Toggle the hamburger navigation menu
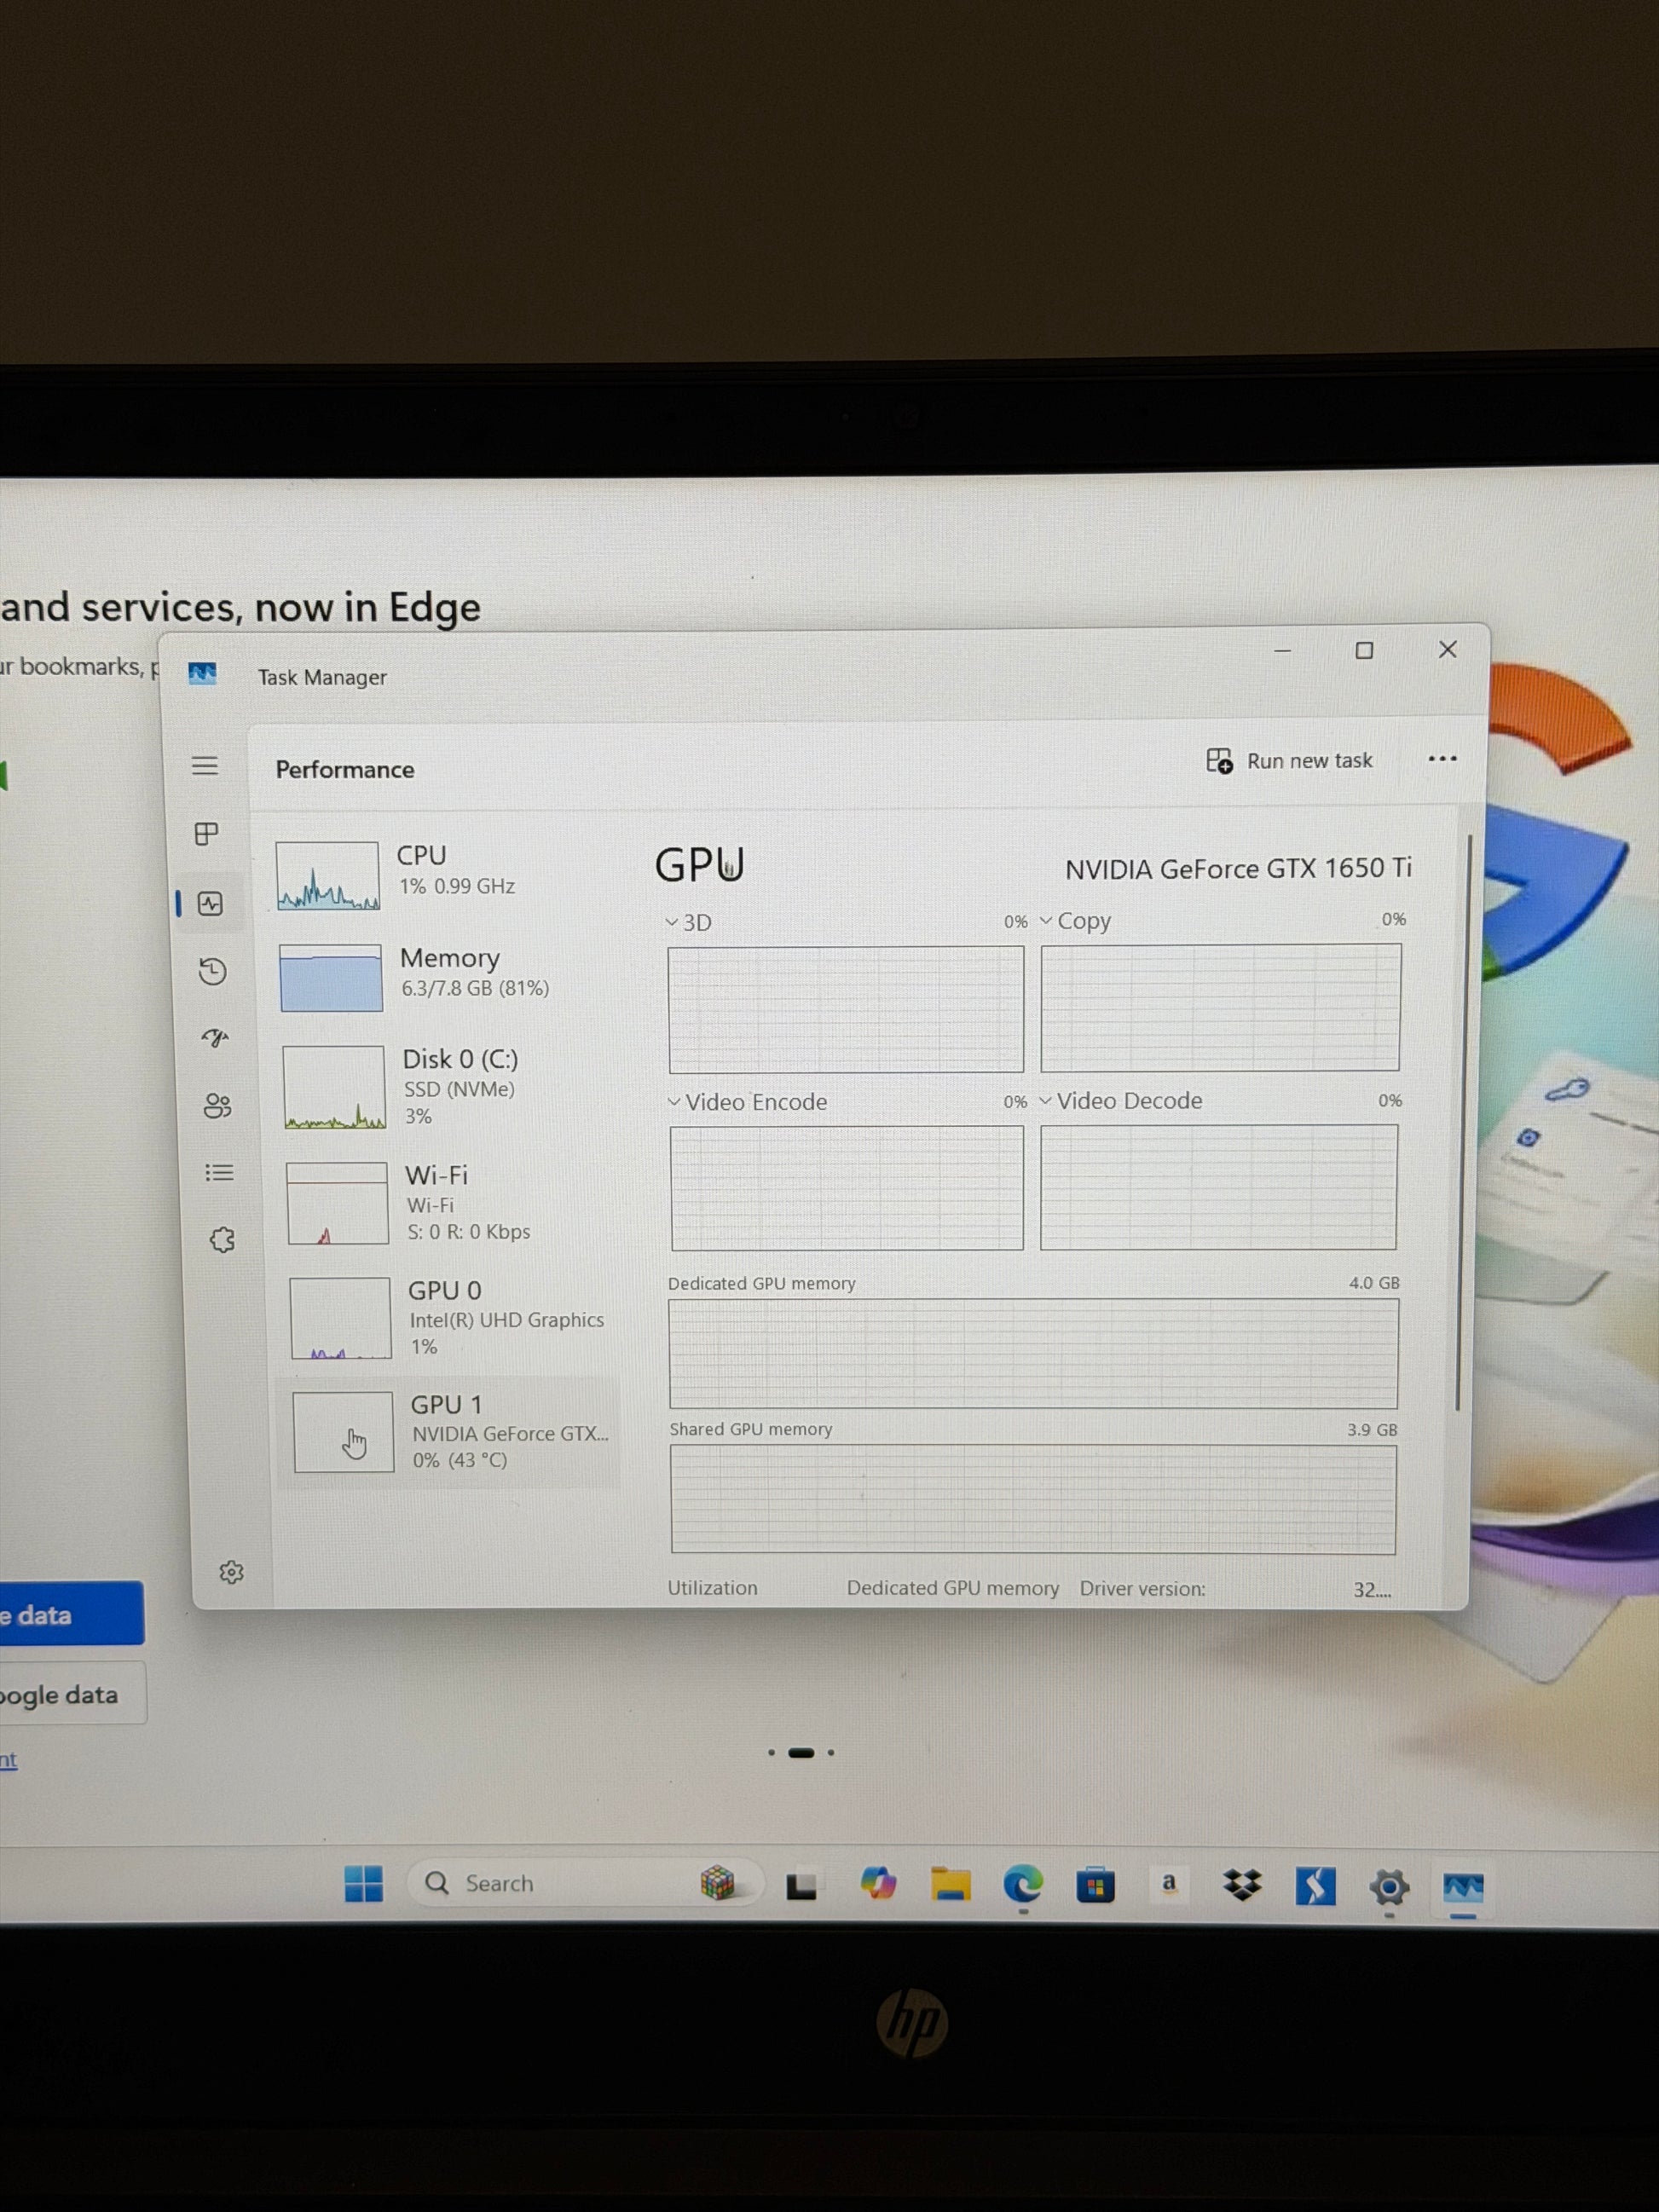Image resolution: width=1659 pixels, height=2212 pixels. (x=205, y=766)
